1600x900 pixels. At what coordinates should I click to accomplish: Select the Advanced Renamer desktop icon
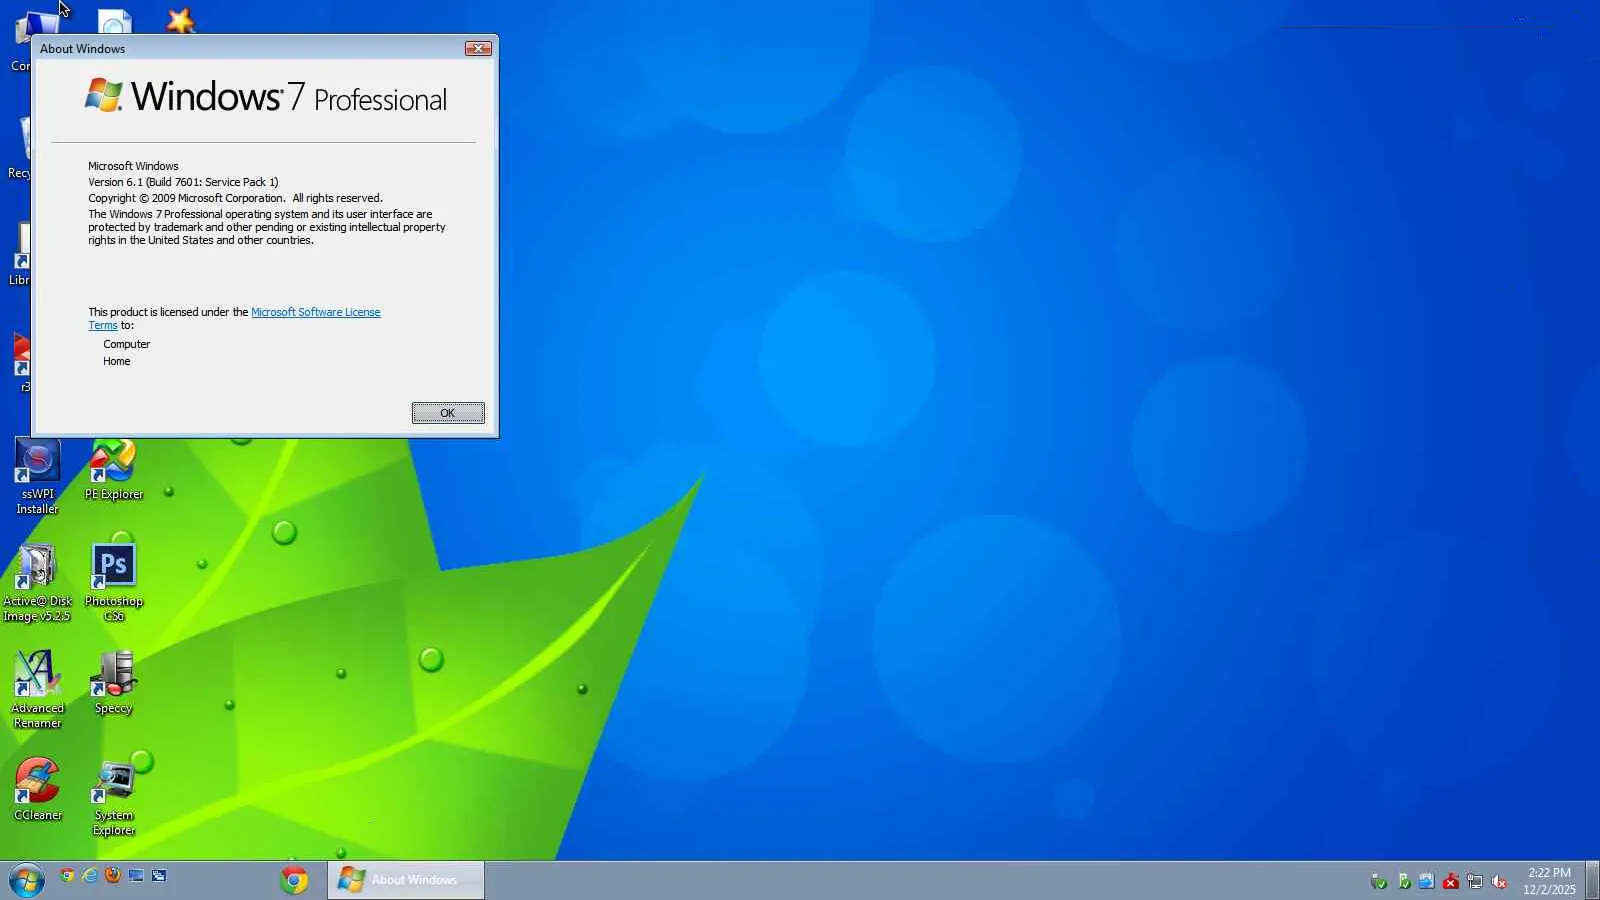click(38, 690)
